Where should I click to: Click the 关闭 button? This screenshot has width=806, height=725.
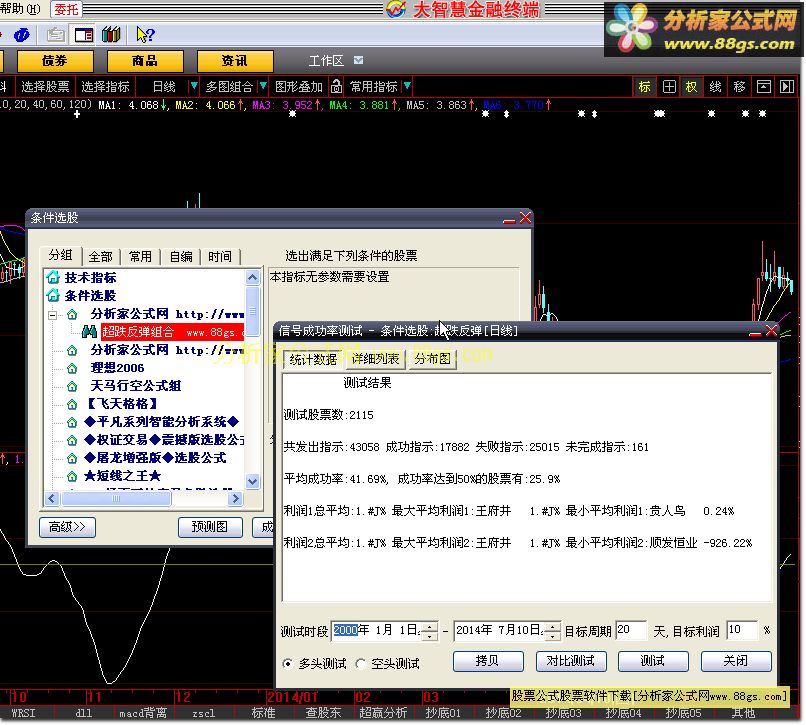pos(736,661)
